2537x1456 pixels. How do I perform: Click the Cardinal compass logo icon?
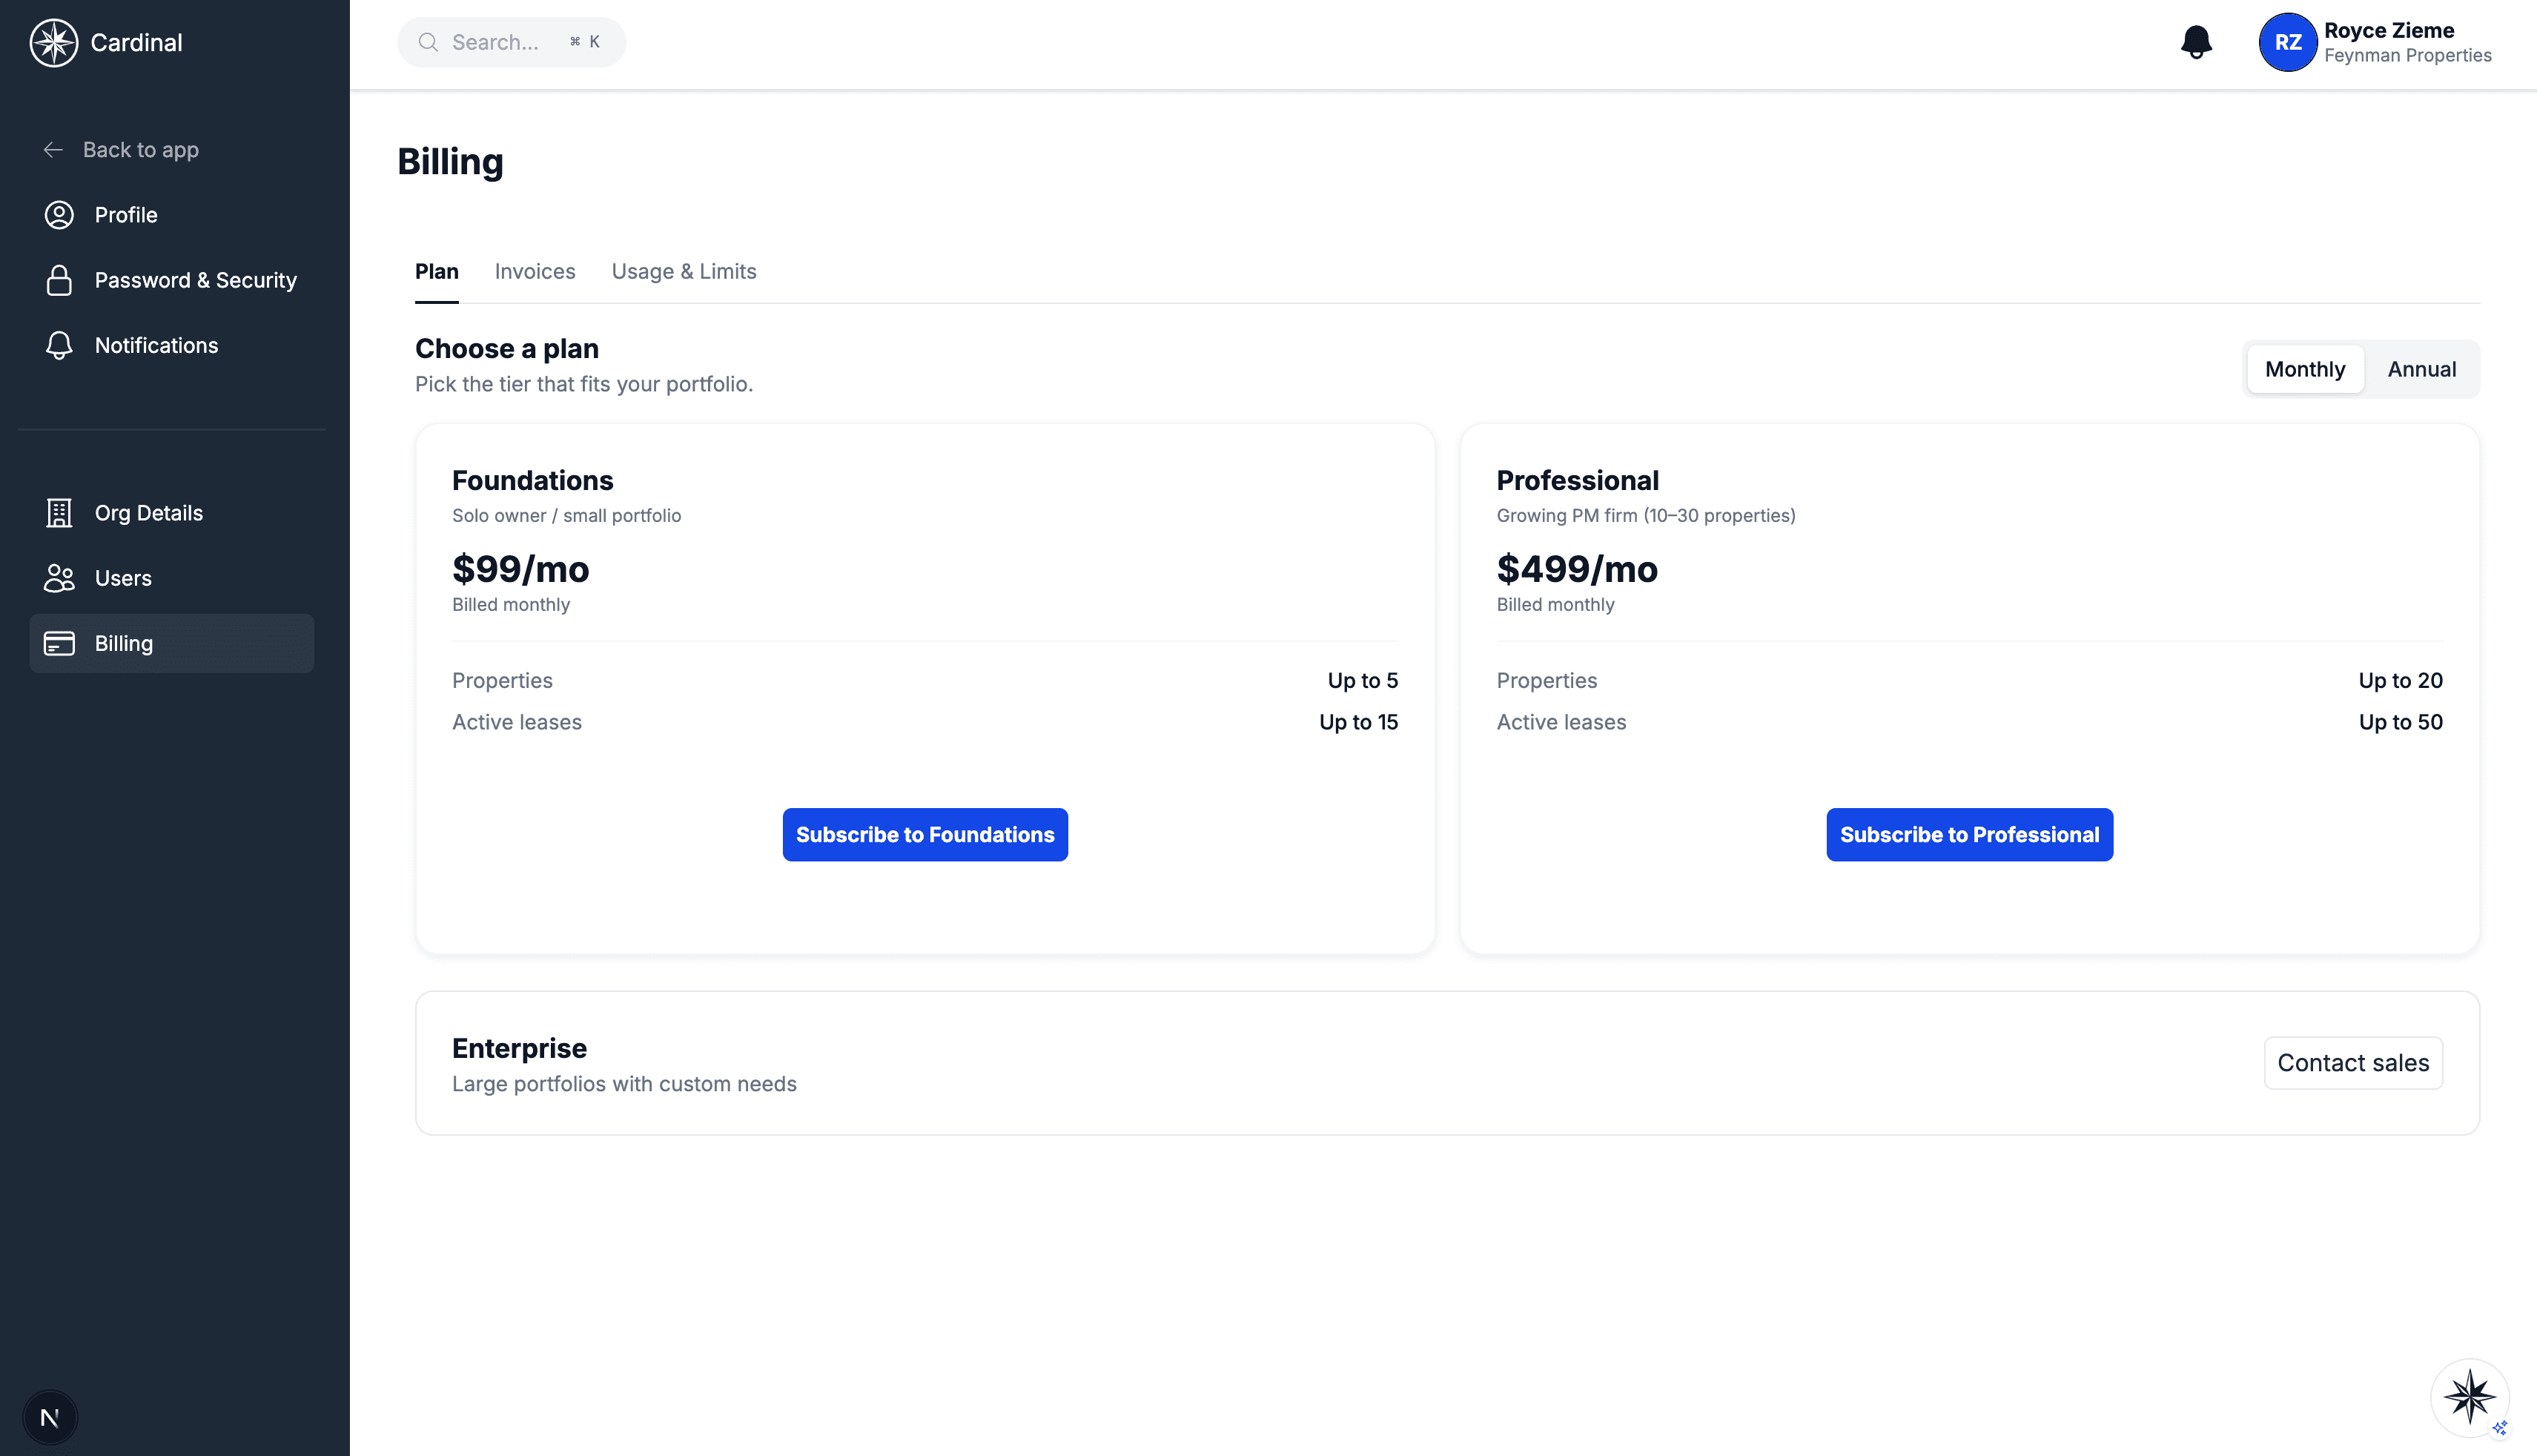pyautogui.click(x=54, y=43)
